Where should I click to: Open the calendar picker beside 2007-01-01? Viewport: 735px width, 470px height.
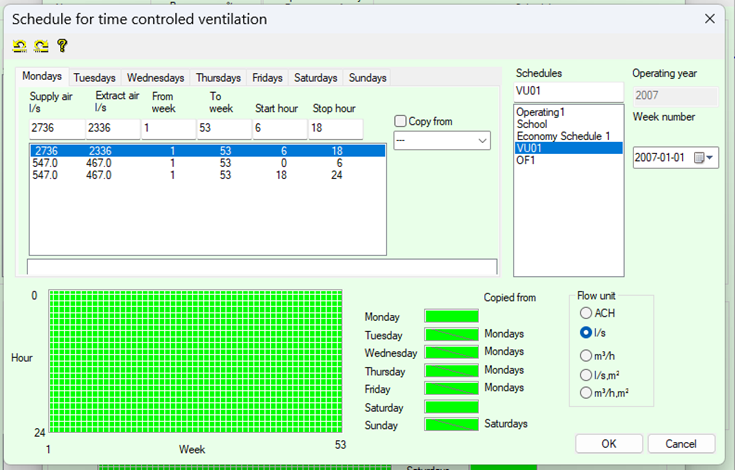pos(699,158)
